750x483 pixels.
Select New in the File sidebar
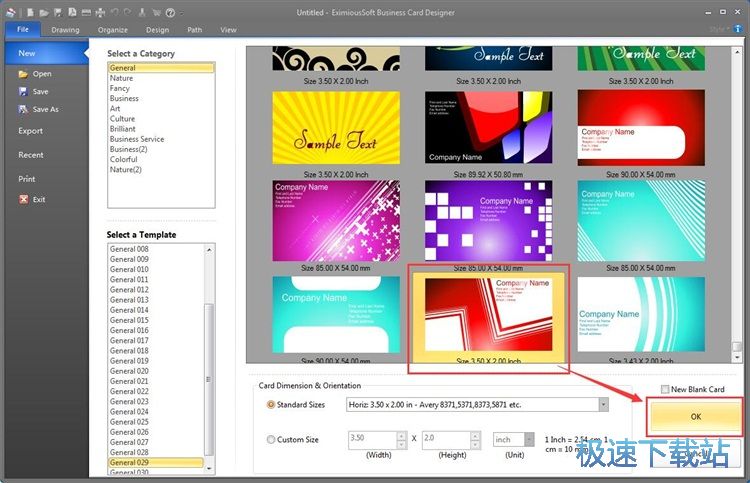(46, 53)
